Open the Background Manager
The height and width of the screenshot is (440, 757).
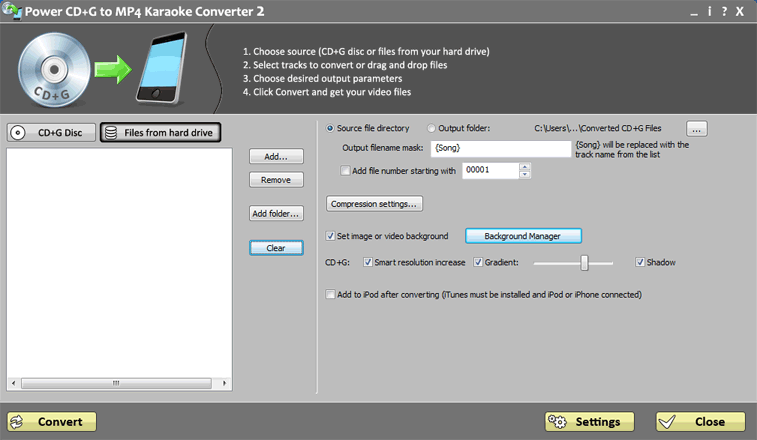coord(523,236)
